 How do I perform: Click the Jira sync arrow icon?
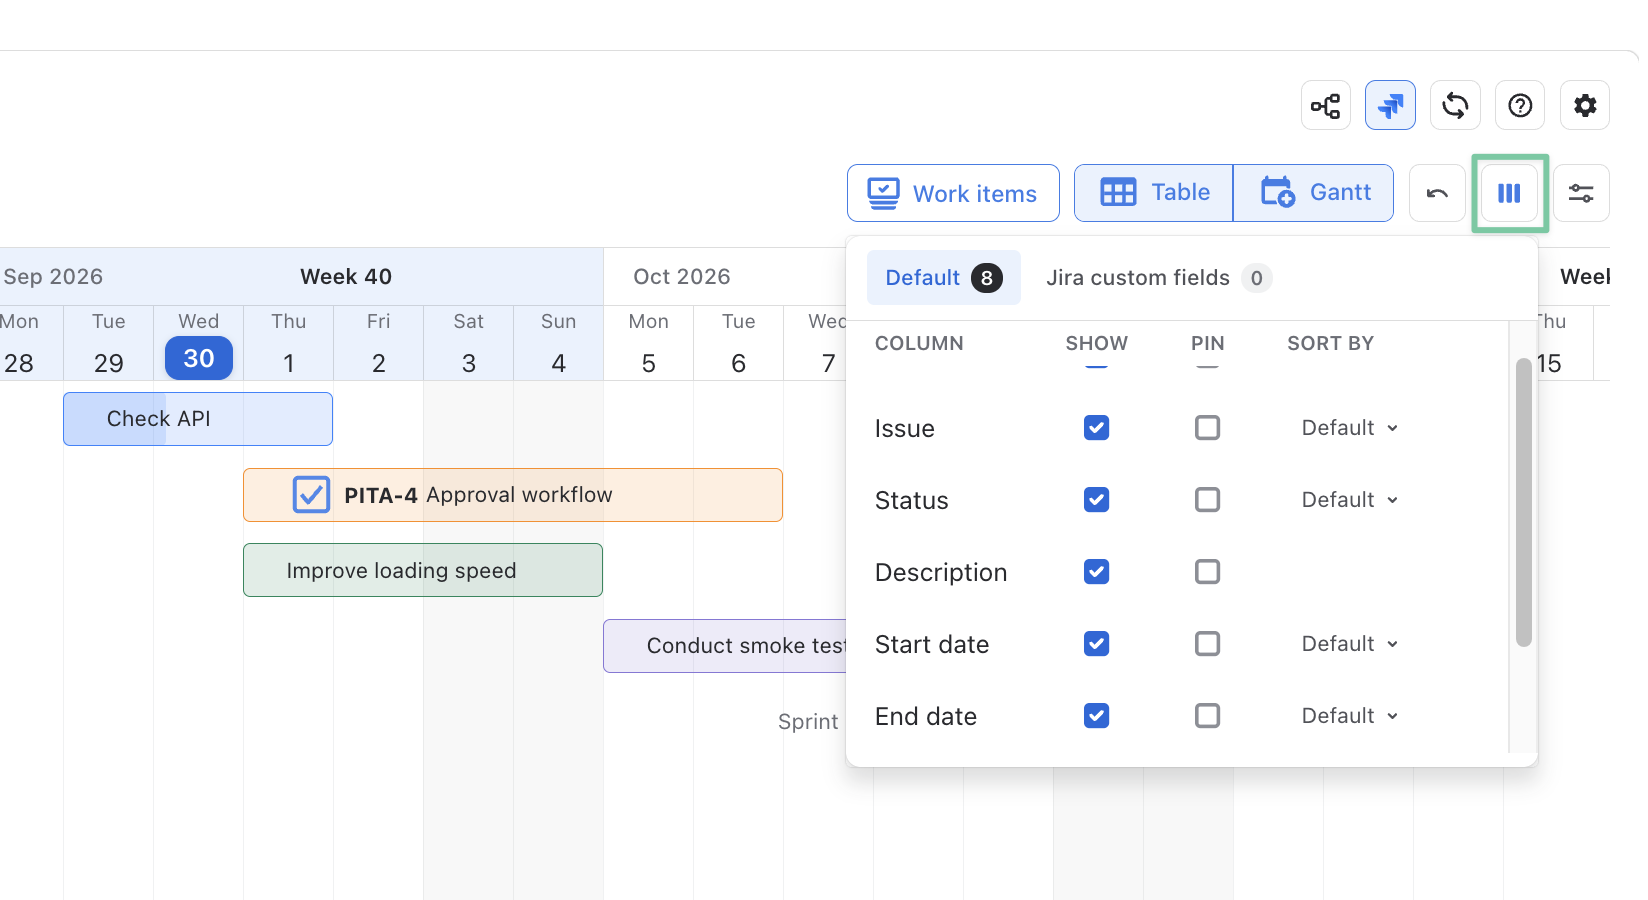[1390, 105]
